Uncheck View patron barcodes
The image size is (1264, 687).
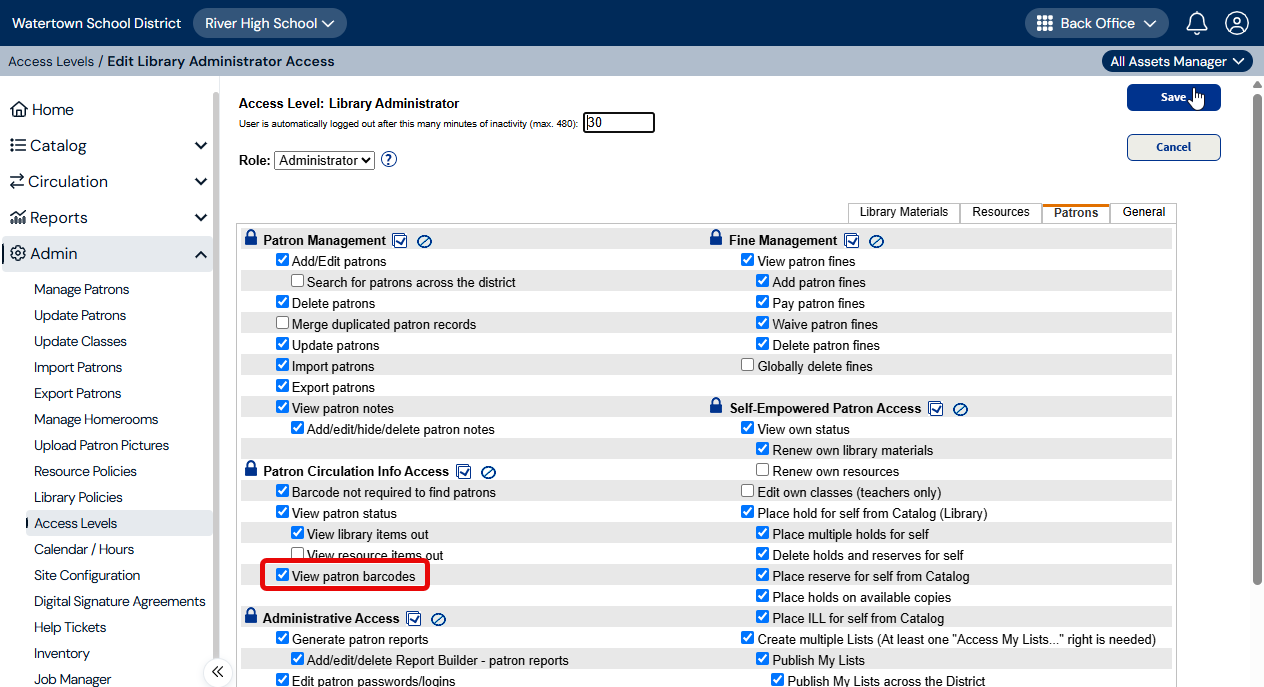(282, 576)
